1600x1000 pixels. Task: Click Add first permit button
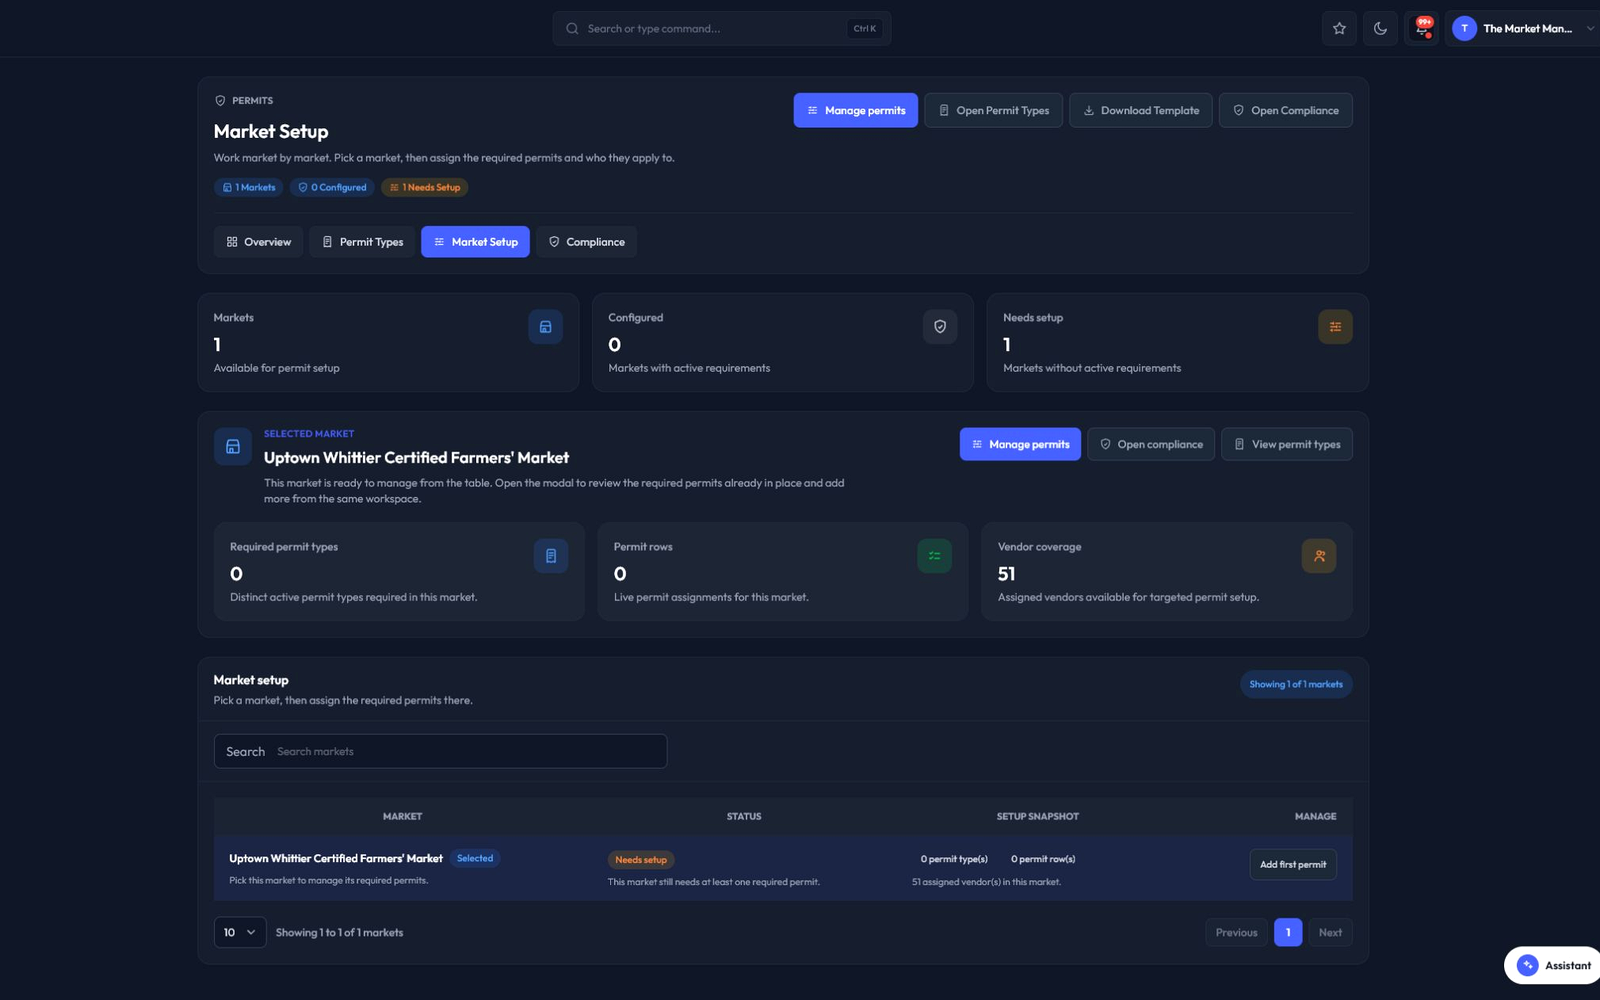coord(1293,864)
